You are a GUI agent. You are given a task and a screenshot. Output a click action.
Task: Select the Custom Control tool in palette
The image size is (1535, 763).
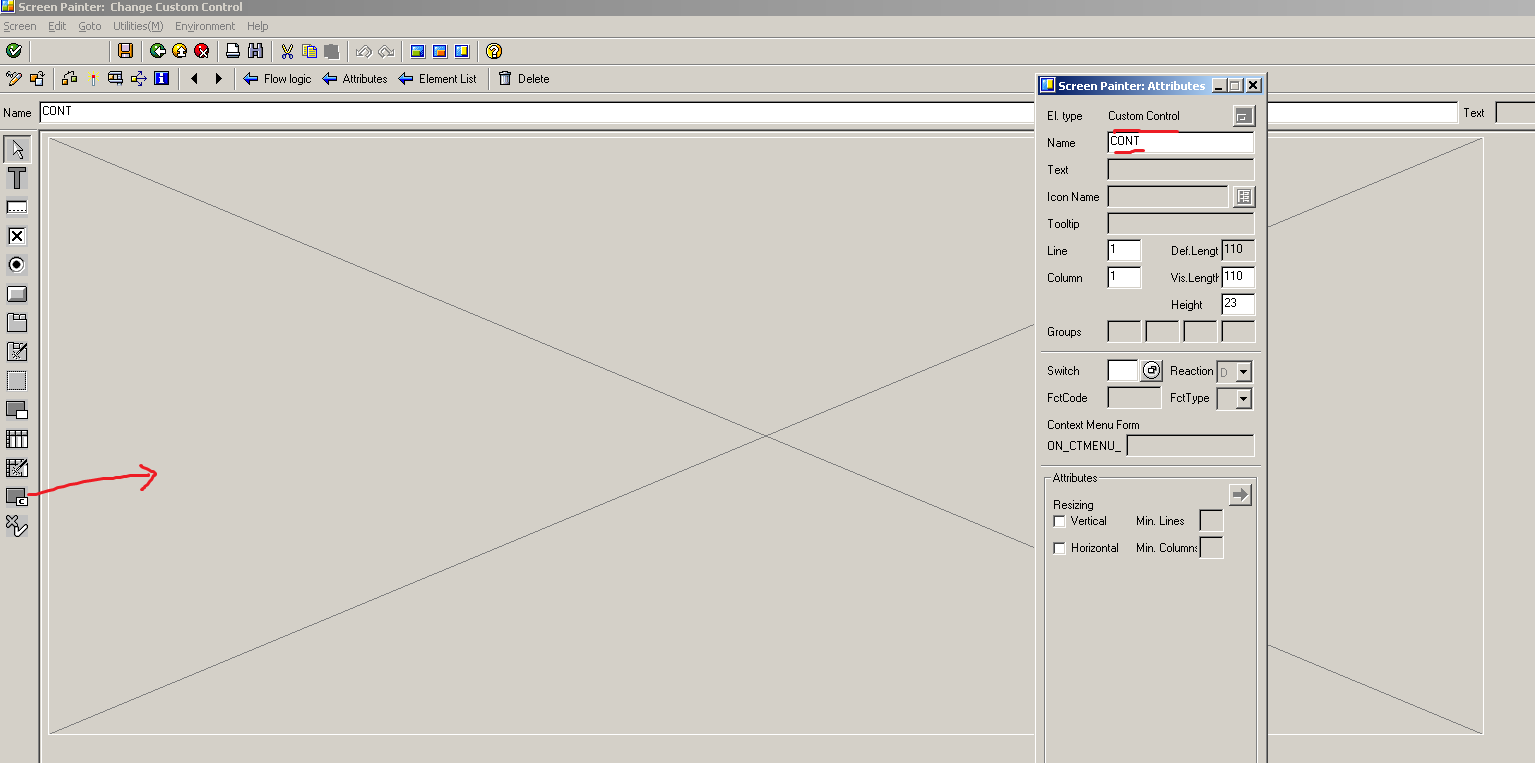tap(16, 496)
